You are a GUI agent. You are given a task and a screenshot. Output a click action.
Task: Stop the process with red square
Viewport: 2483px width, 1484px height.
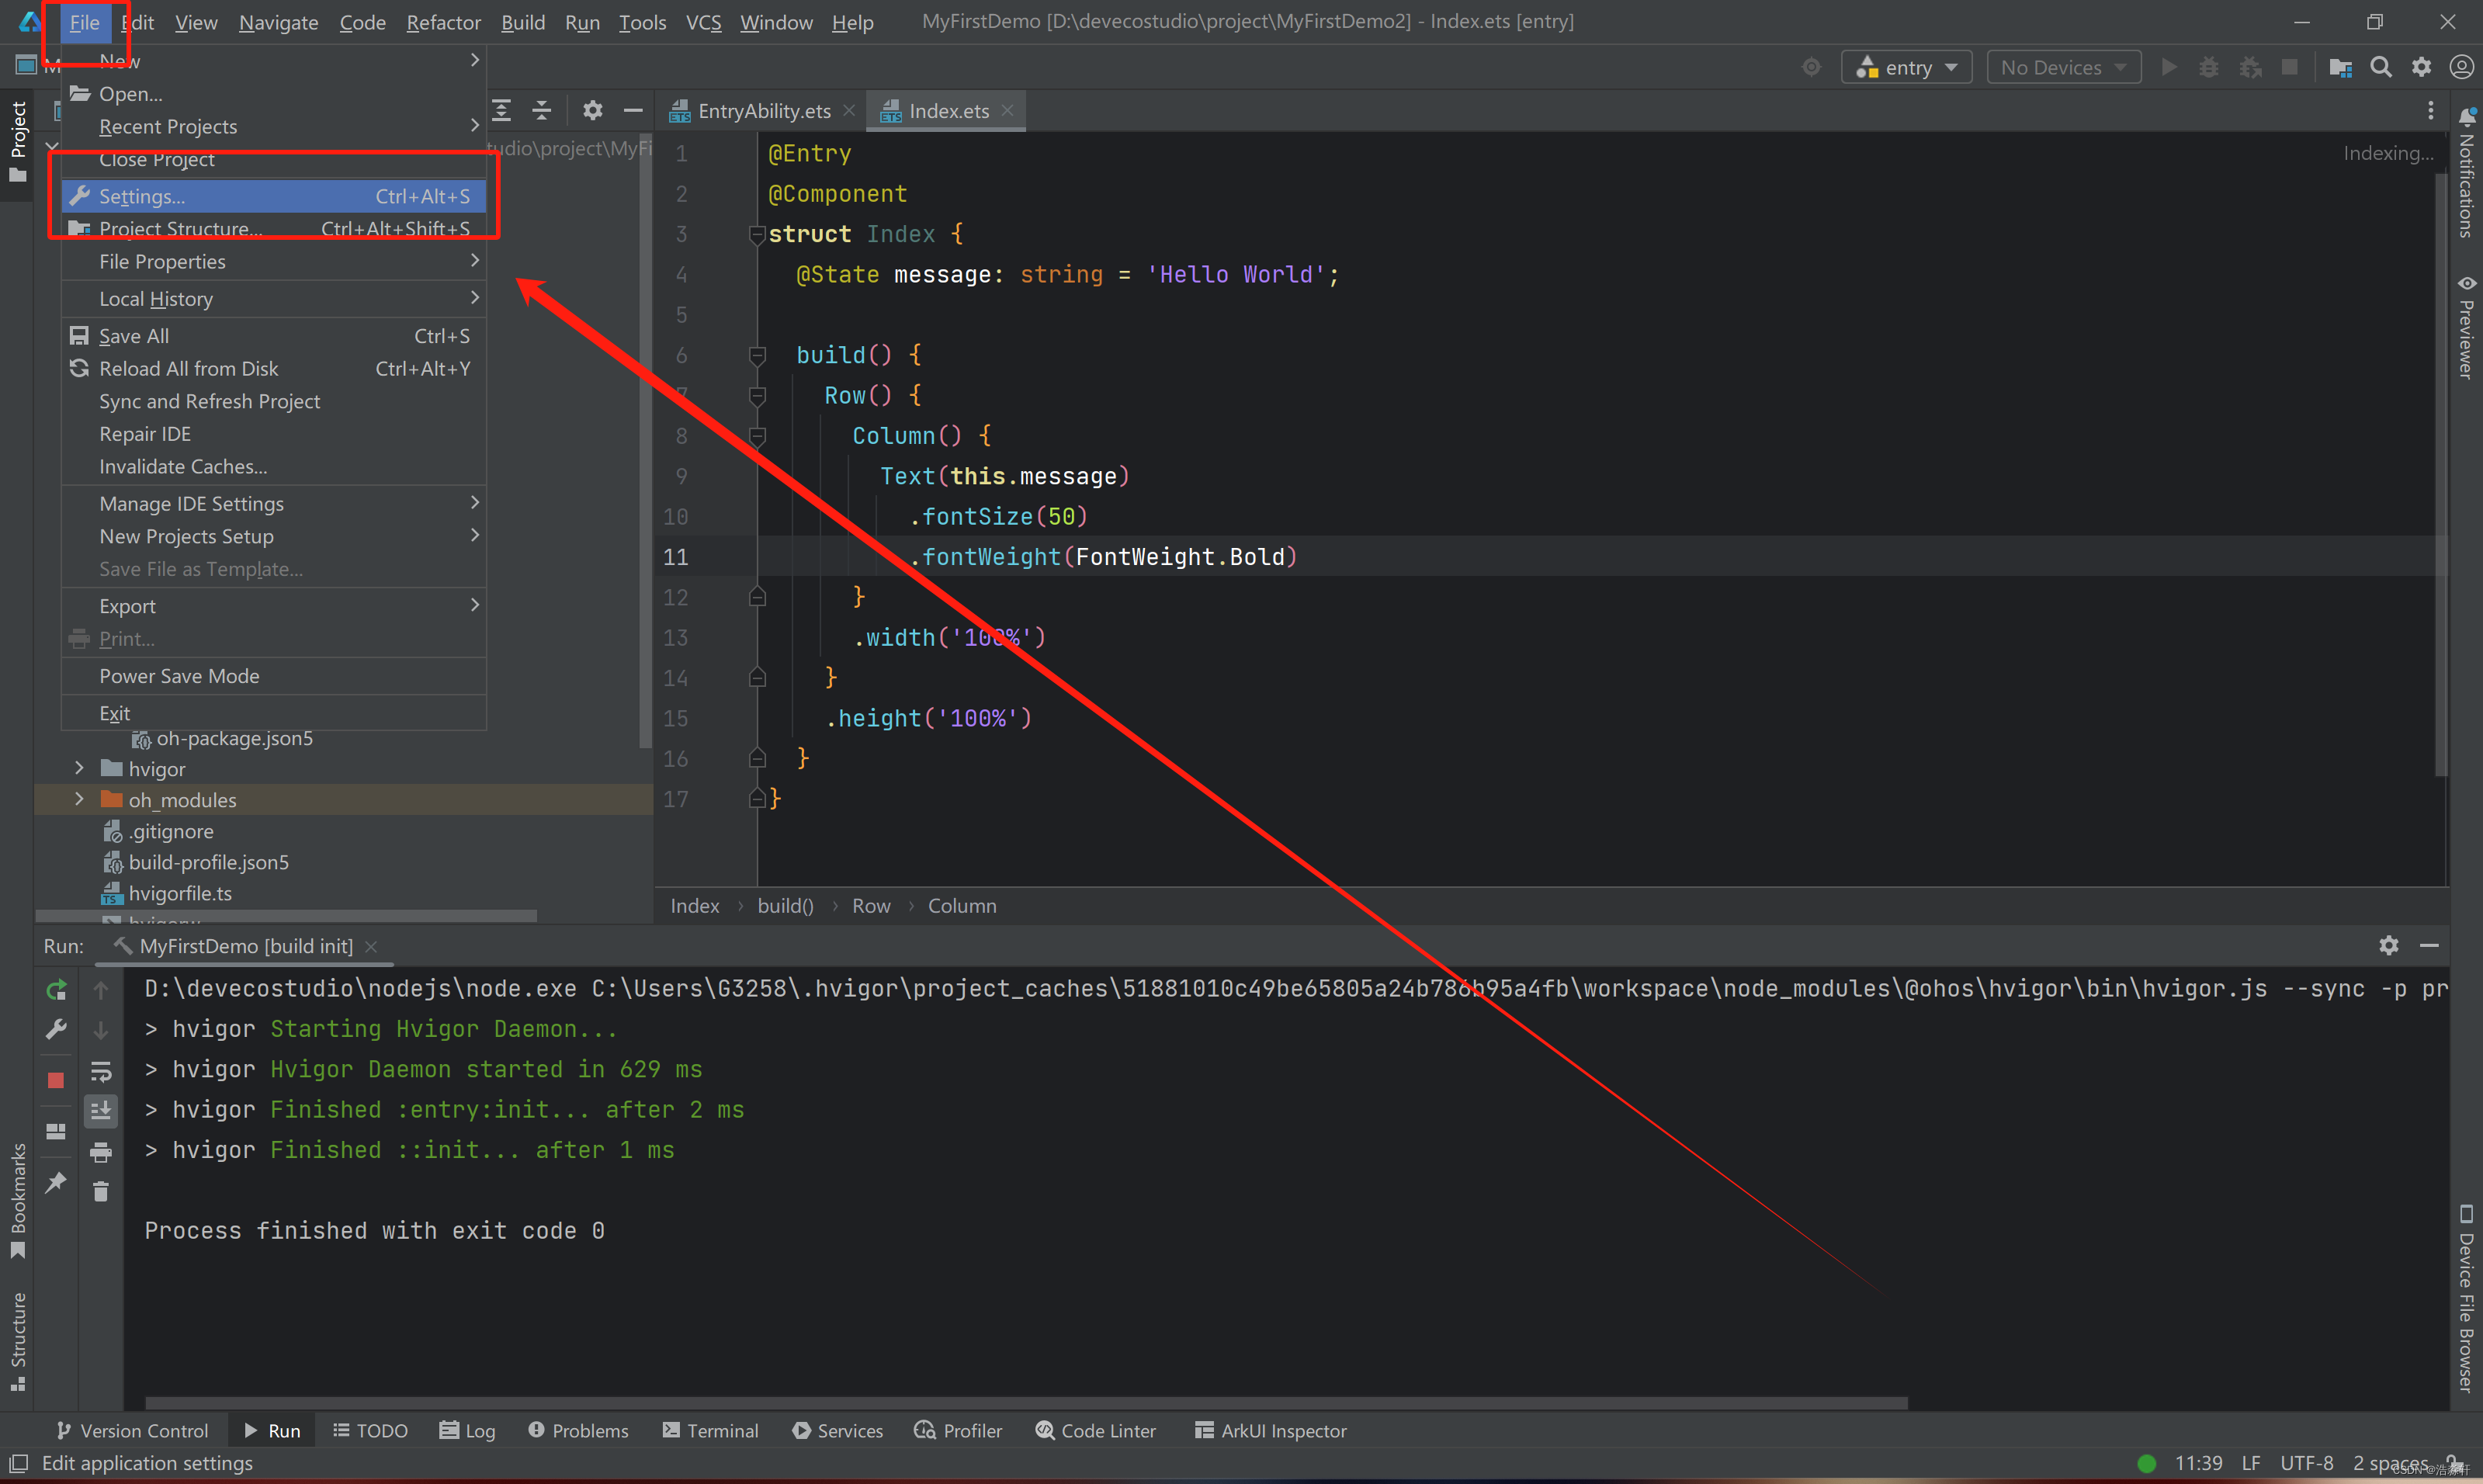[x=56, y=1080]
